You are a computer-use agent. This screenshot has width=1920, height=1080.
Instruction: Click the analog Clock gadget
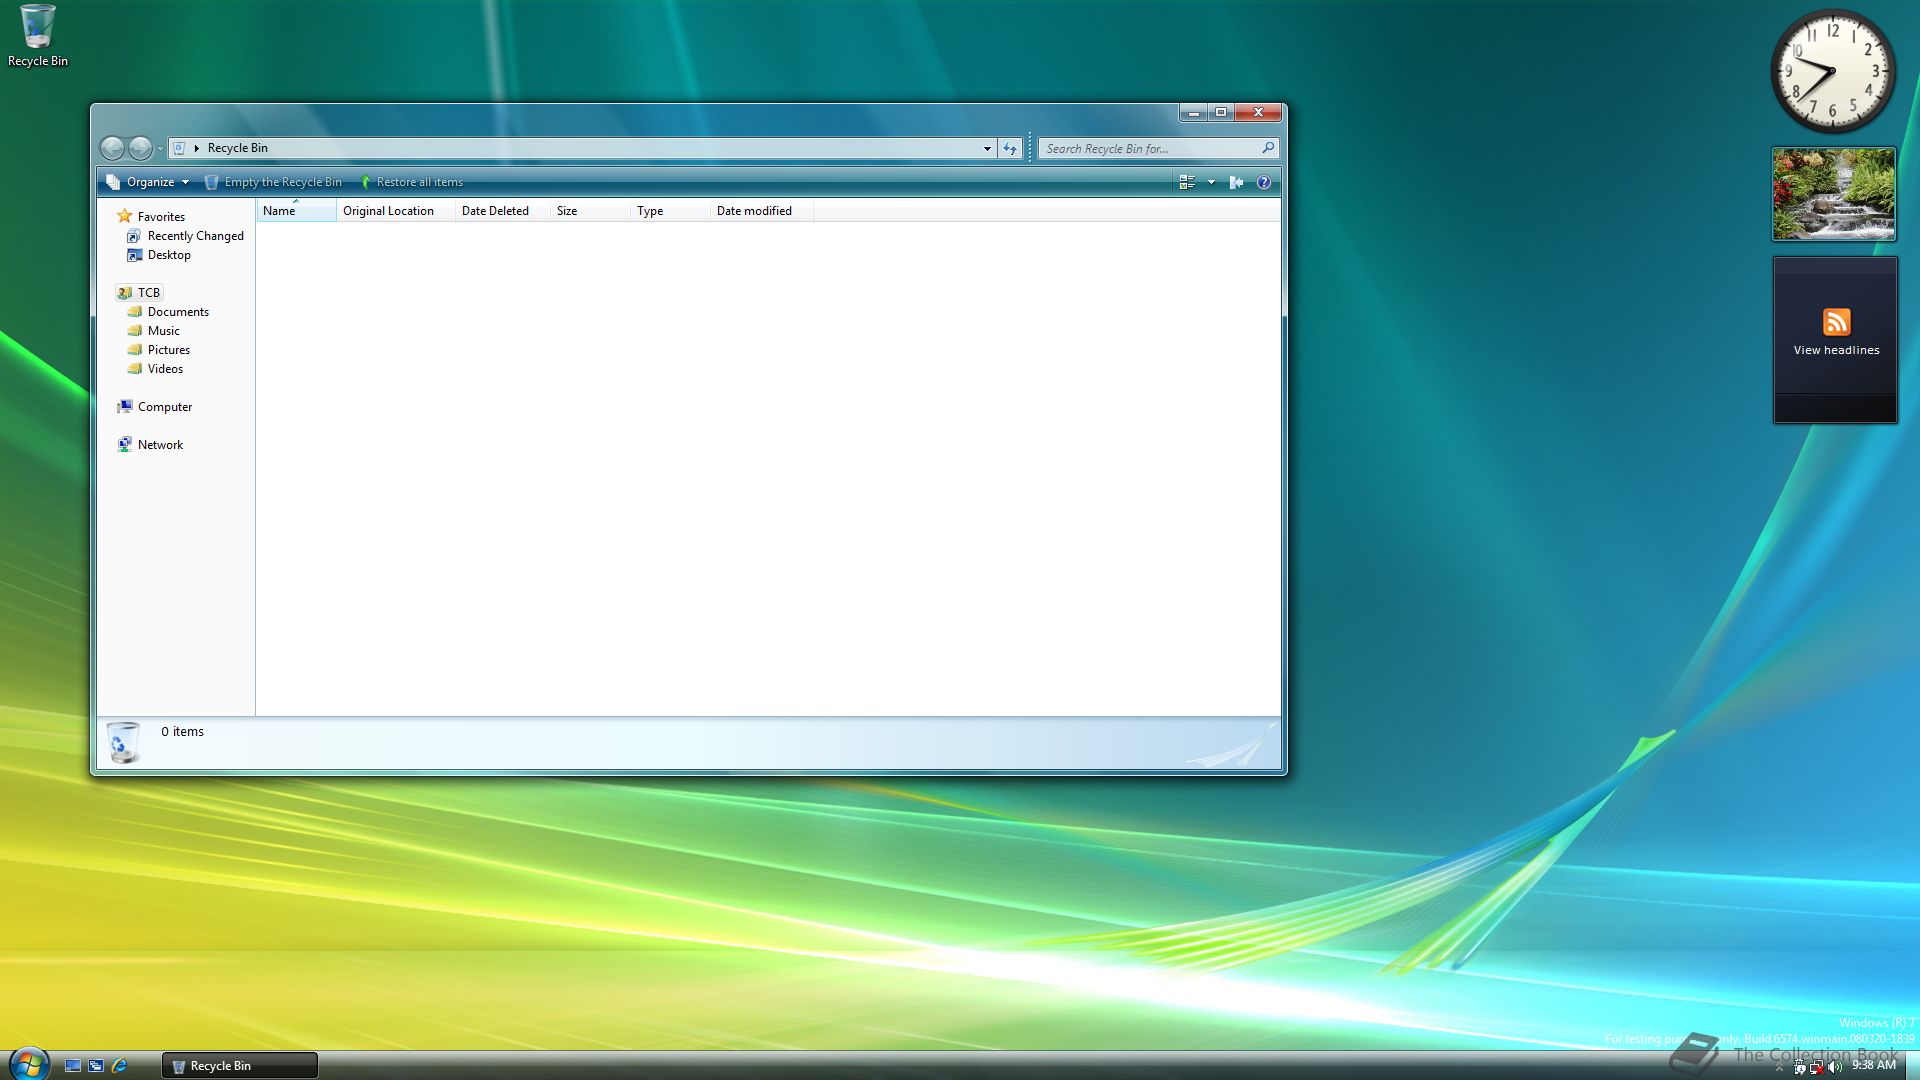tap(1833, 71)
